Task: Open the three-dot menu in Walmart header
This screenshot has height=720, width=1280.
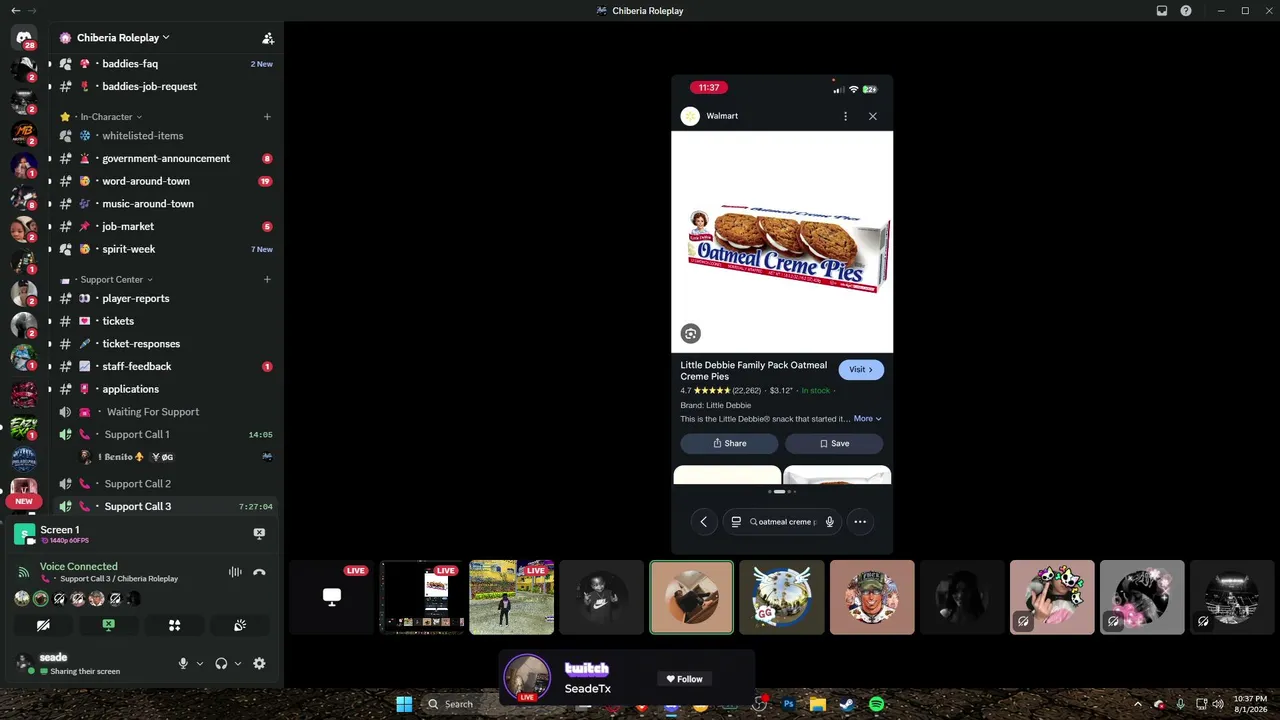Action: (x=845, y=116)
